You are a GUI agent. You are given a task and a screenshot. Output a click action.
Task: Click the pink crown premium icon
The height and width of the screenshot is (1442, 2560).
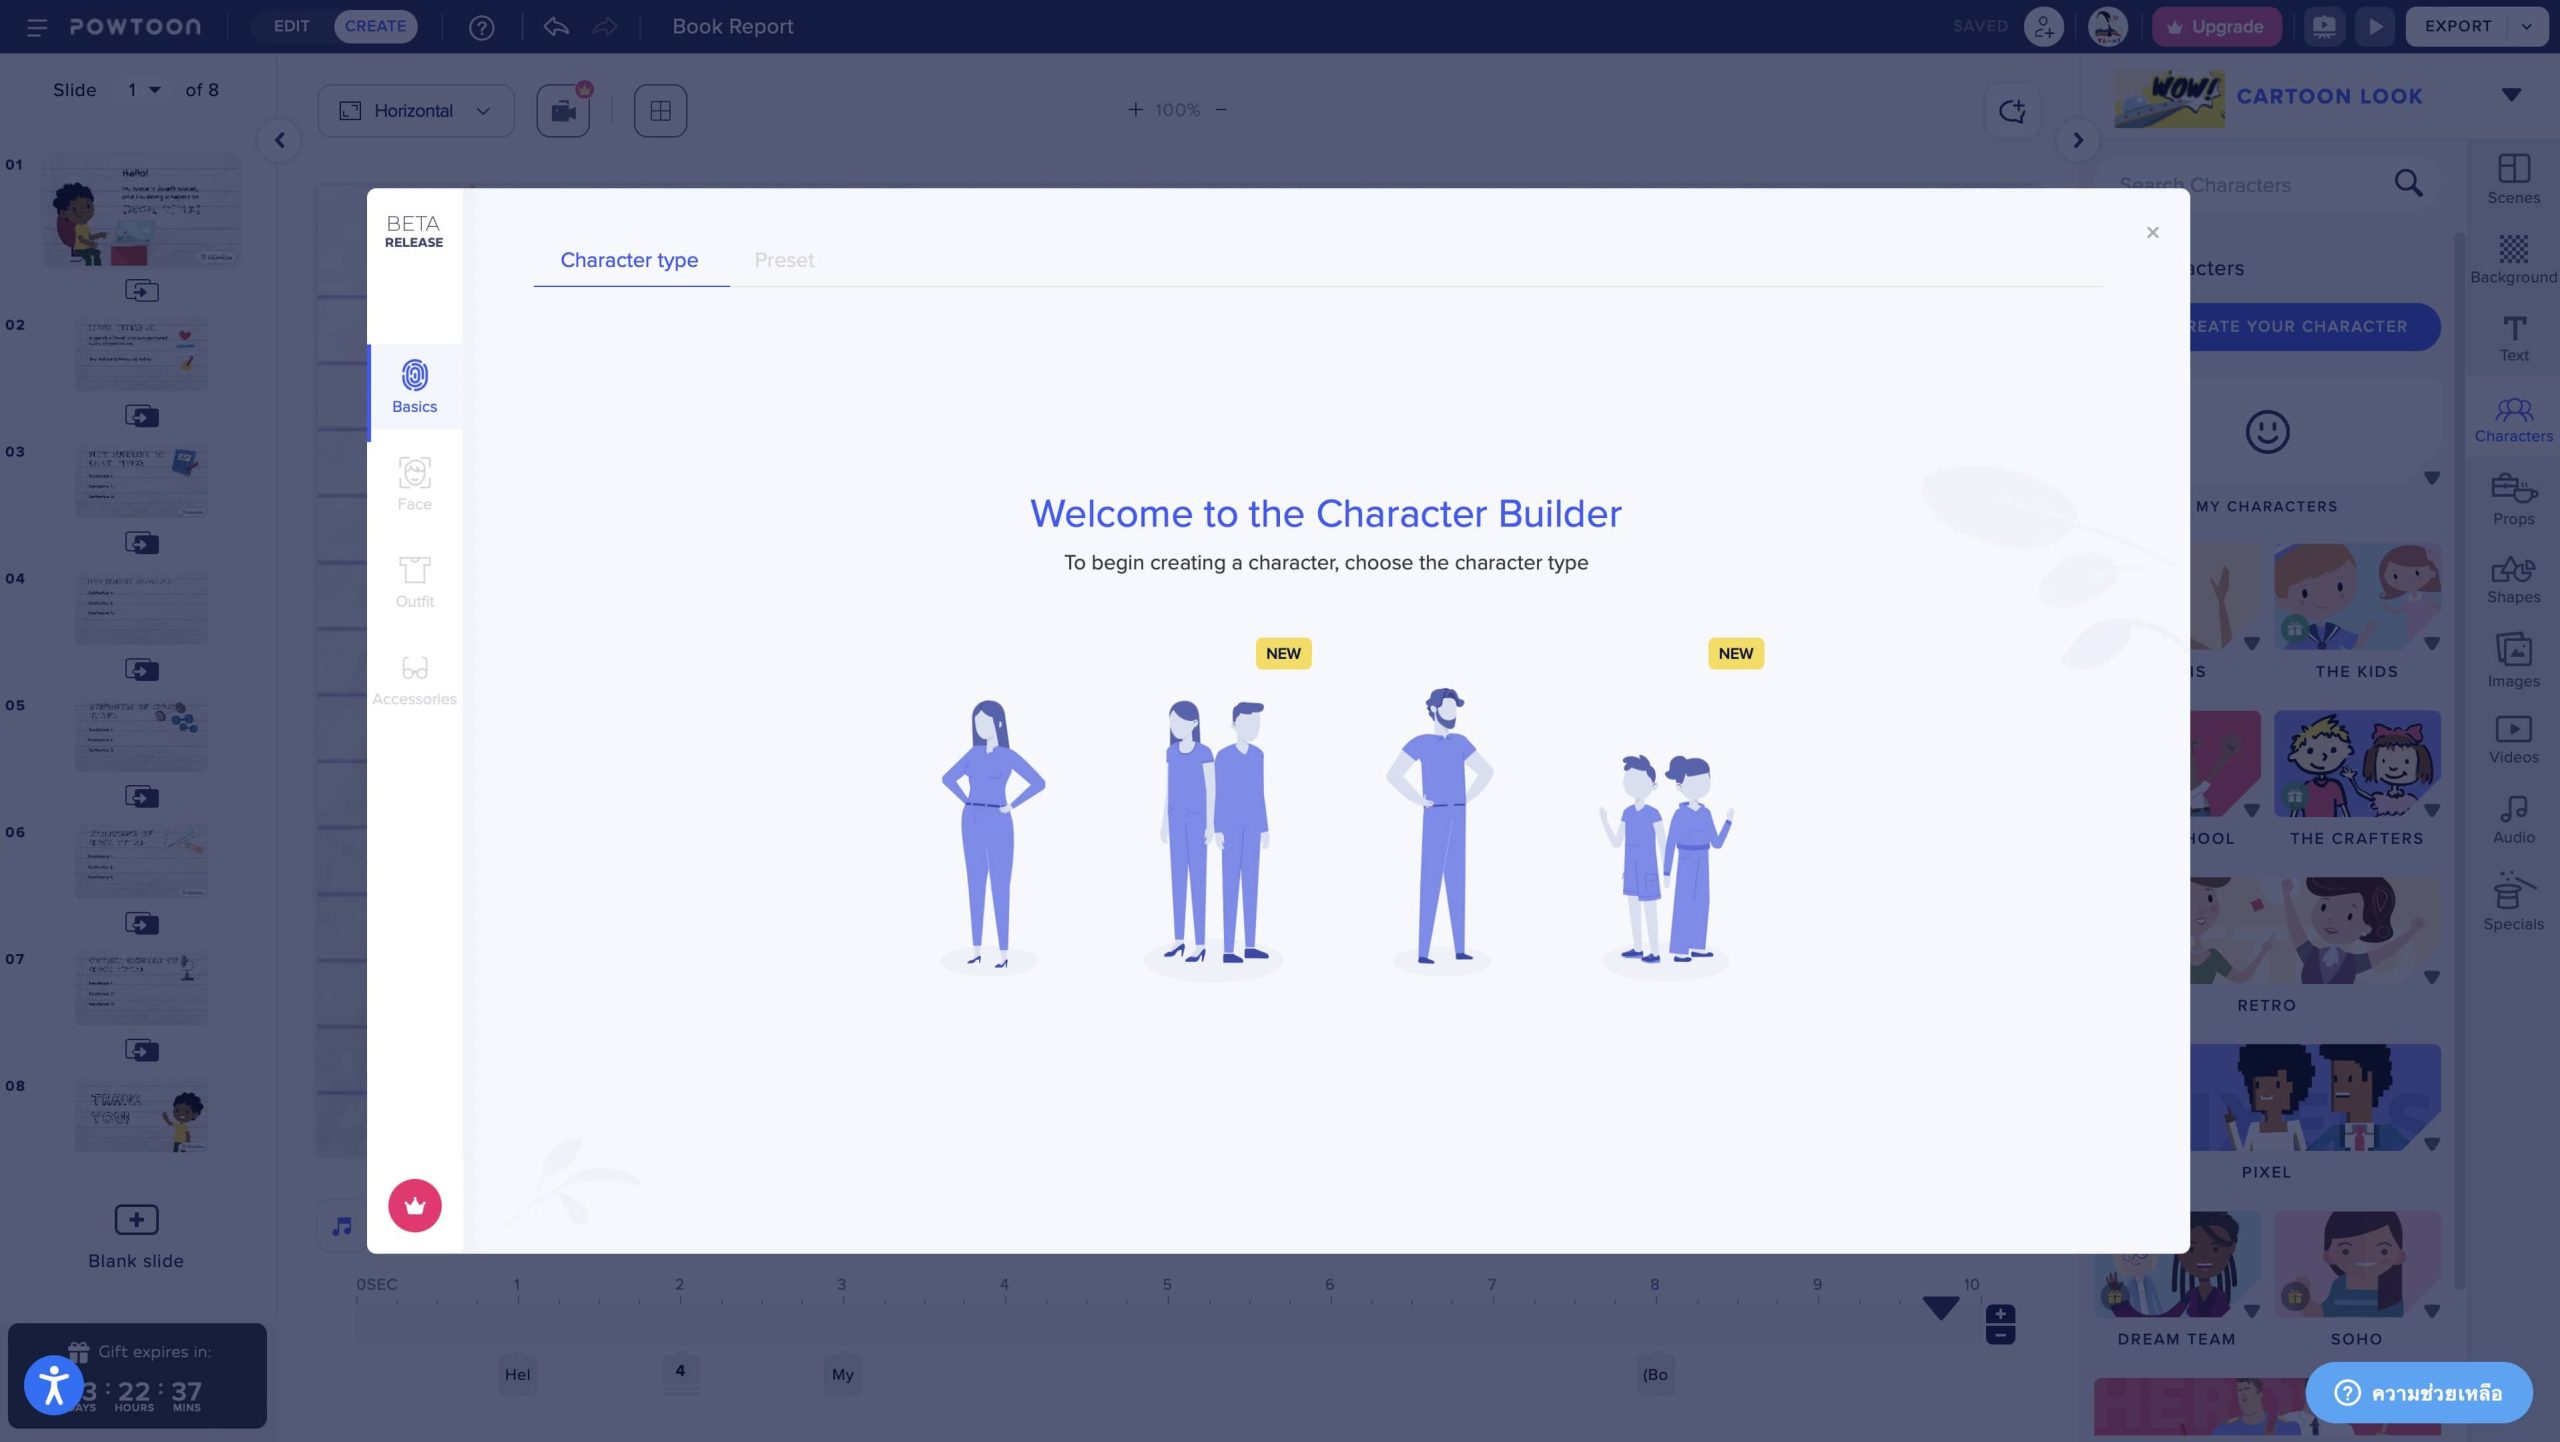tap(414, 1205)
